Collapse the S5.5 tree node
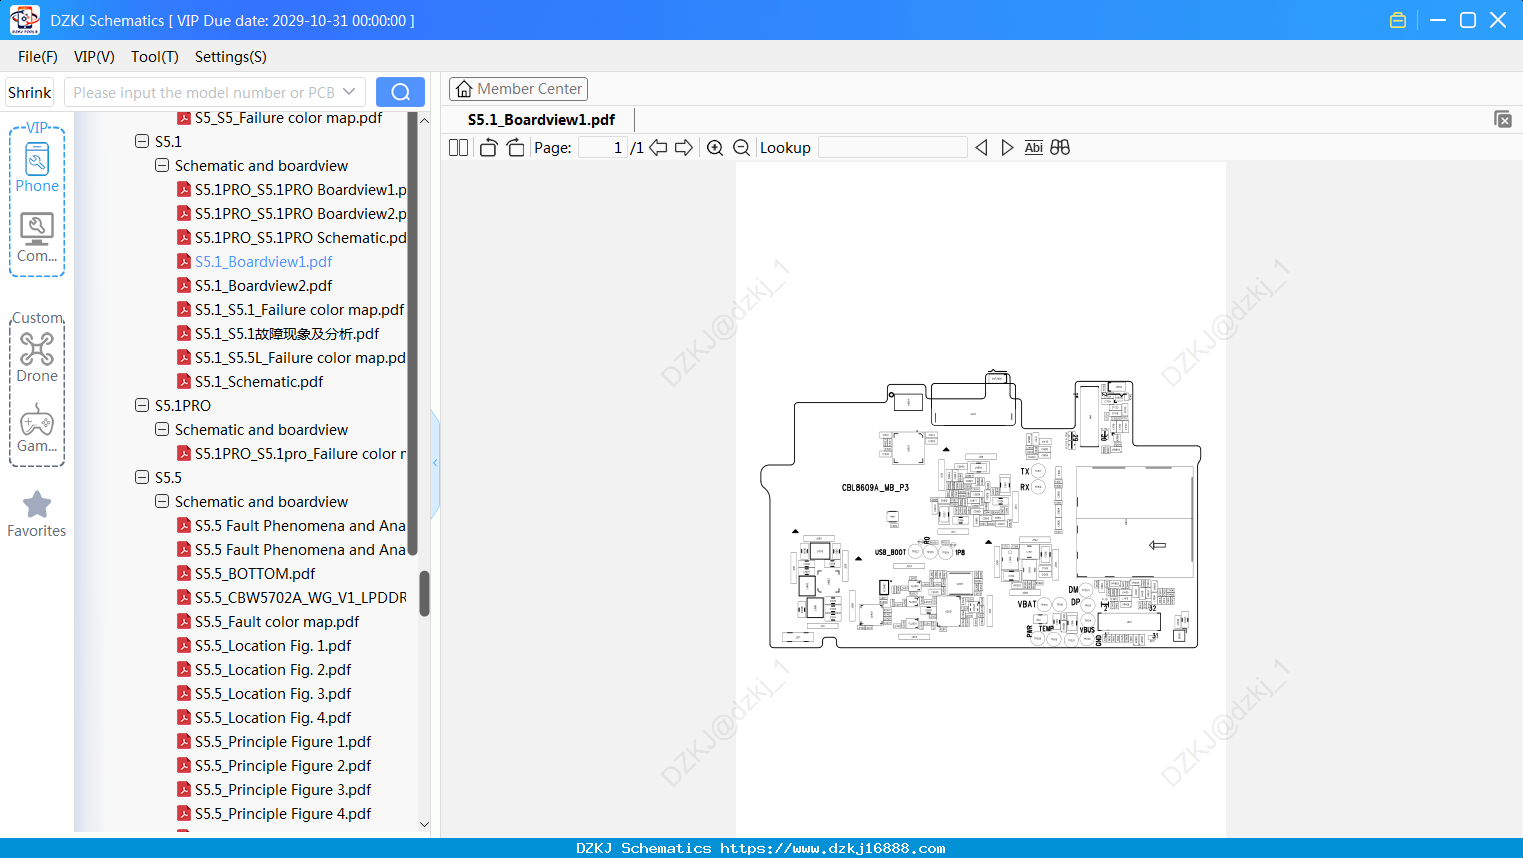The image size is (1523, 858). (142, 477)
